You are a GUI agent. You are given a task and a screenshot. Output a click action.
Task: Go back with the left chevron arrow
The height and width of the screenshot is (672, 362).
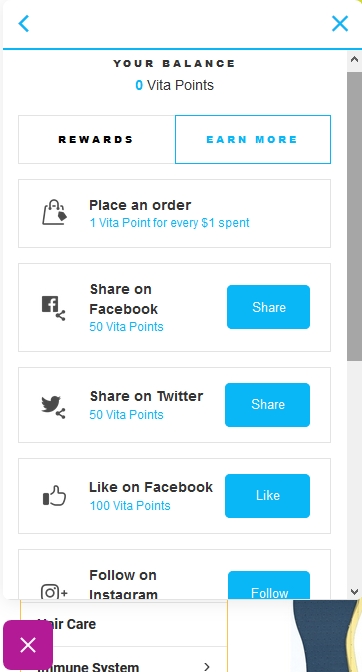tap(24, 24)
